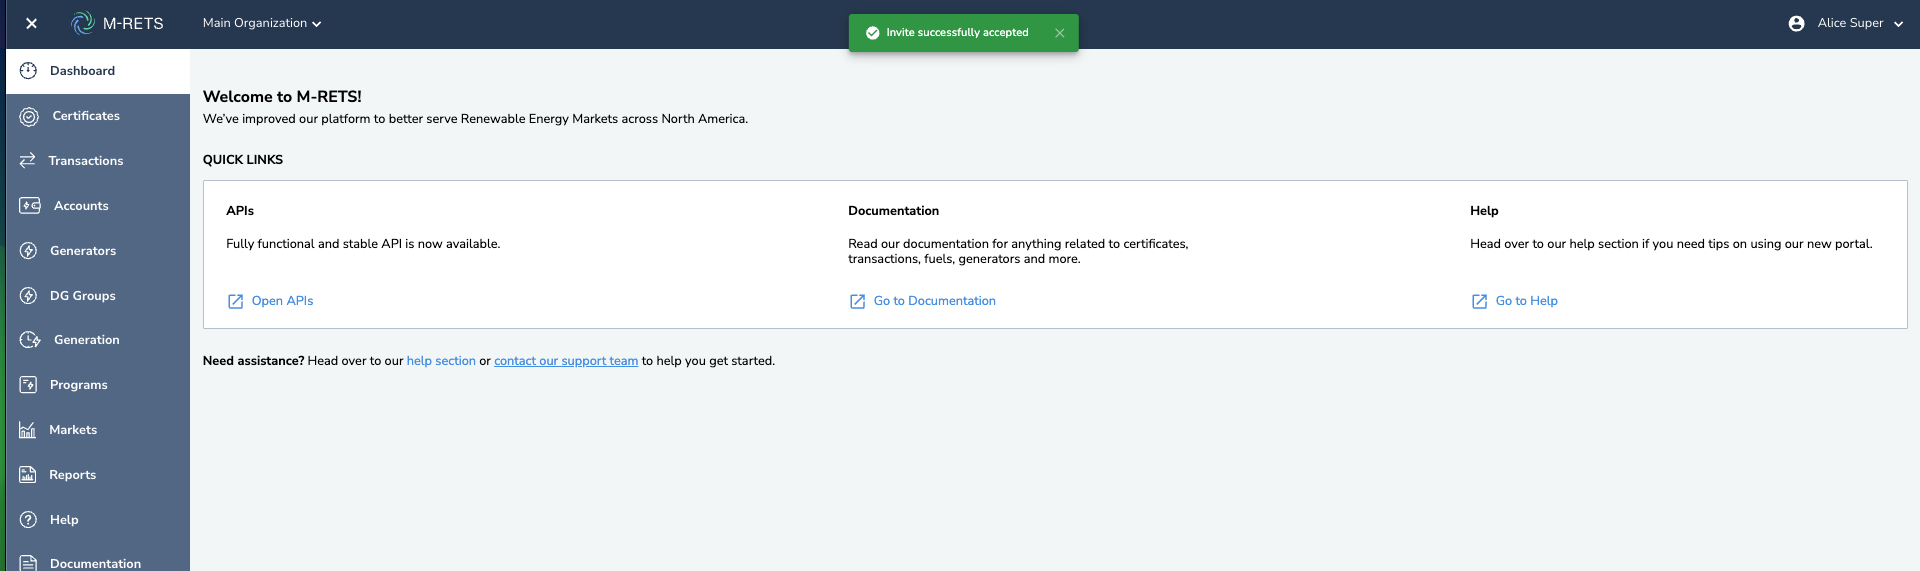Image resolution: width=1920 pixels, height=571 pixels.
Task: Click the Help card title
Action: [x=1484, y=211]
